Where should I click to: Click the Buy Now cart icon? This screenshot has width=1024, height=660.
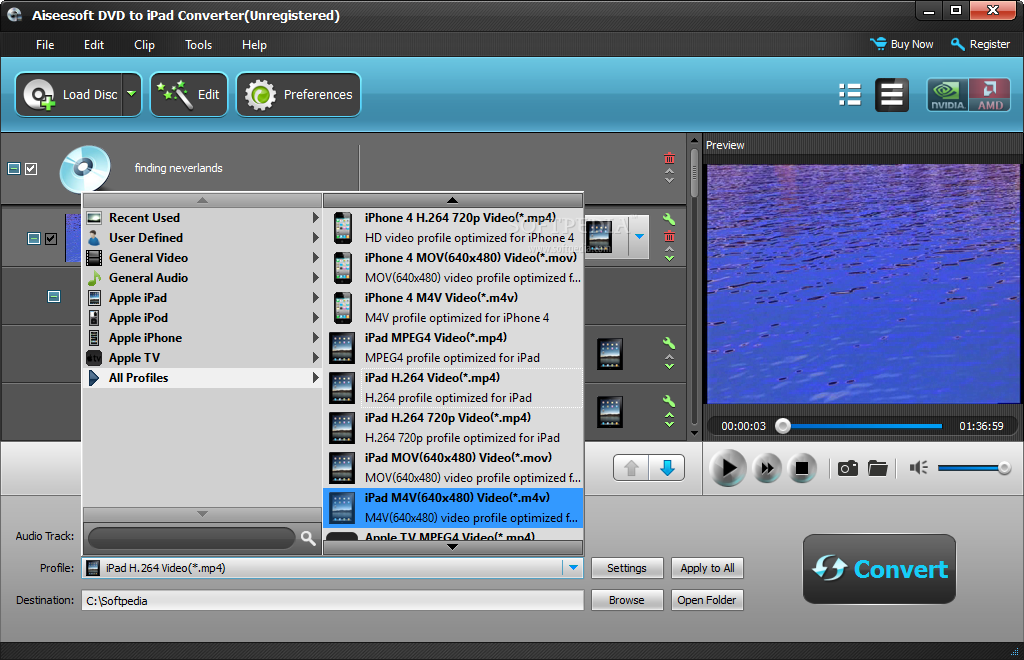(878, 44)
